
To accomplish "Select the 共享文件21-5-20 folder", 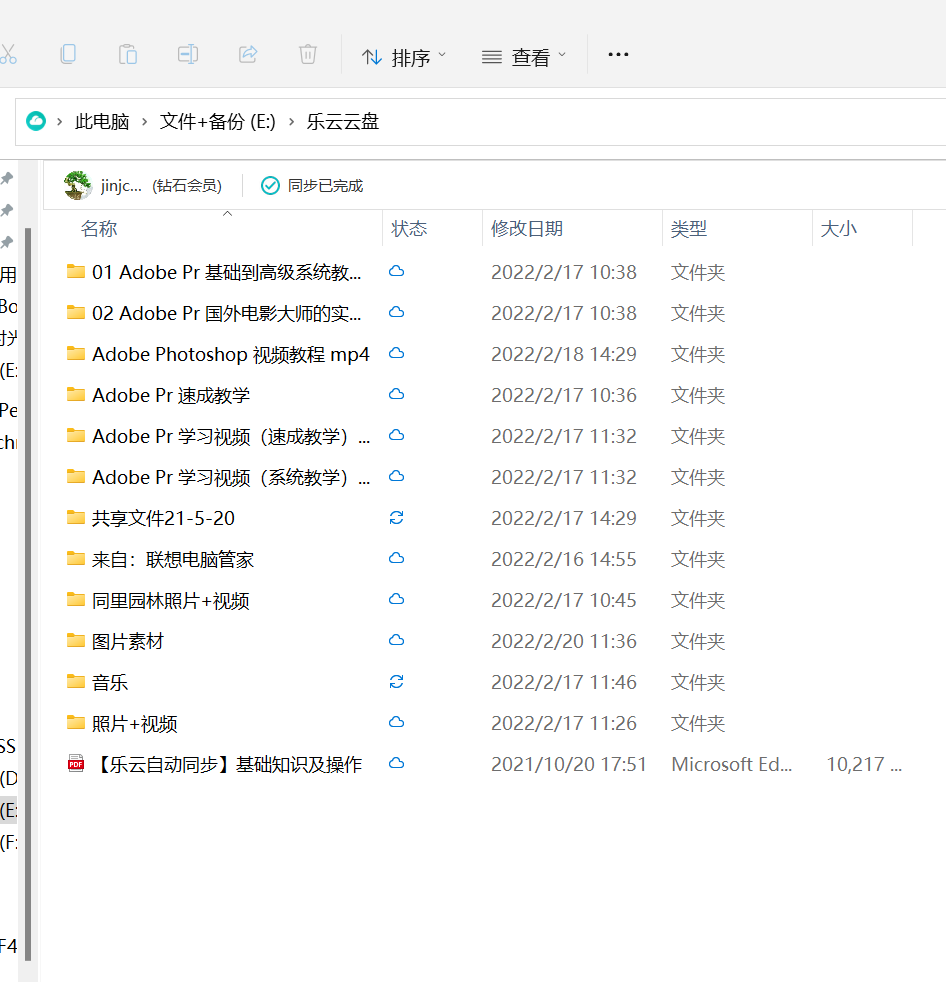I will (163, 518).
